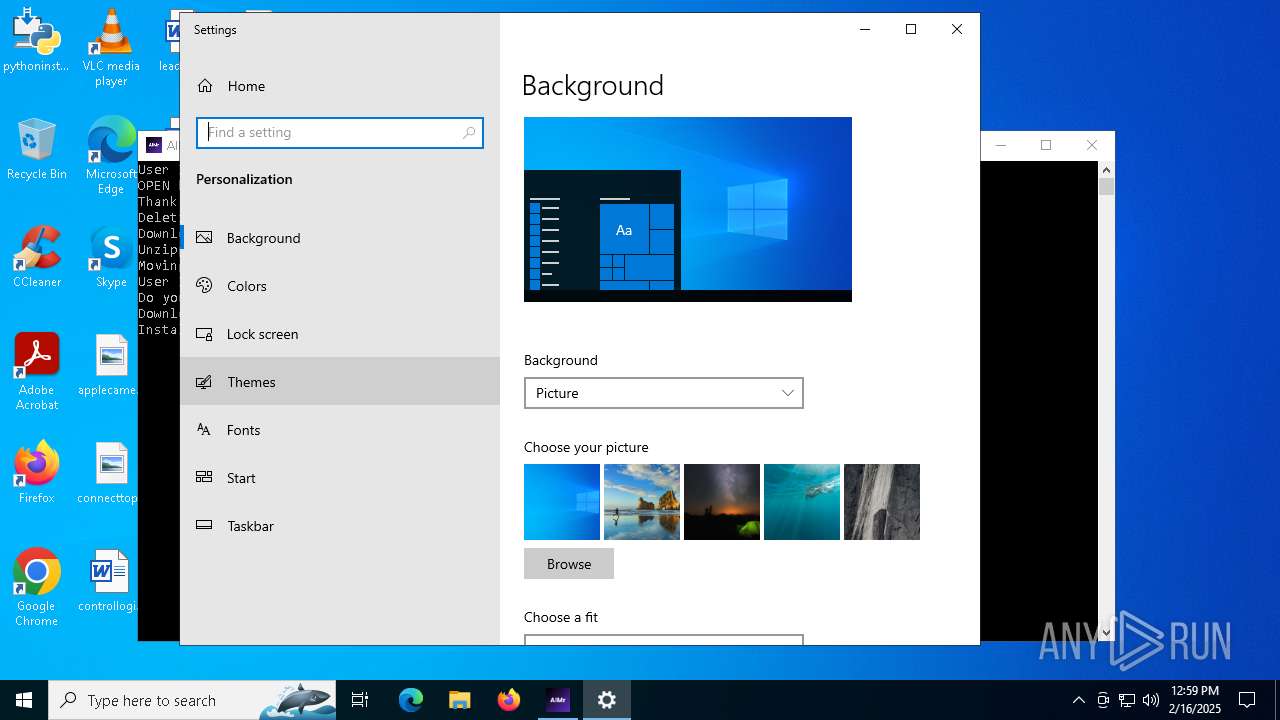1280x720 pixels.
Task: Choose the blue Windows logo picture
Action: click(562, 502)
